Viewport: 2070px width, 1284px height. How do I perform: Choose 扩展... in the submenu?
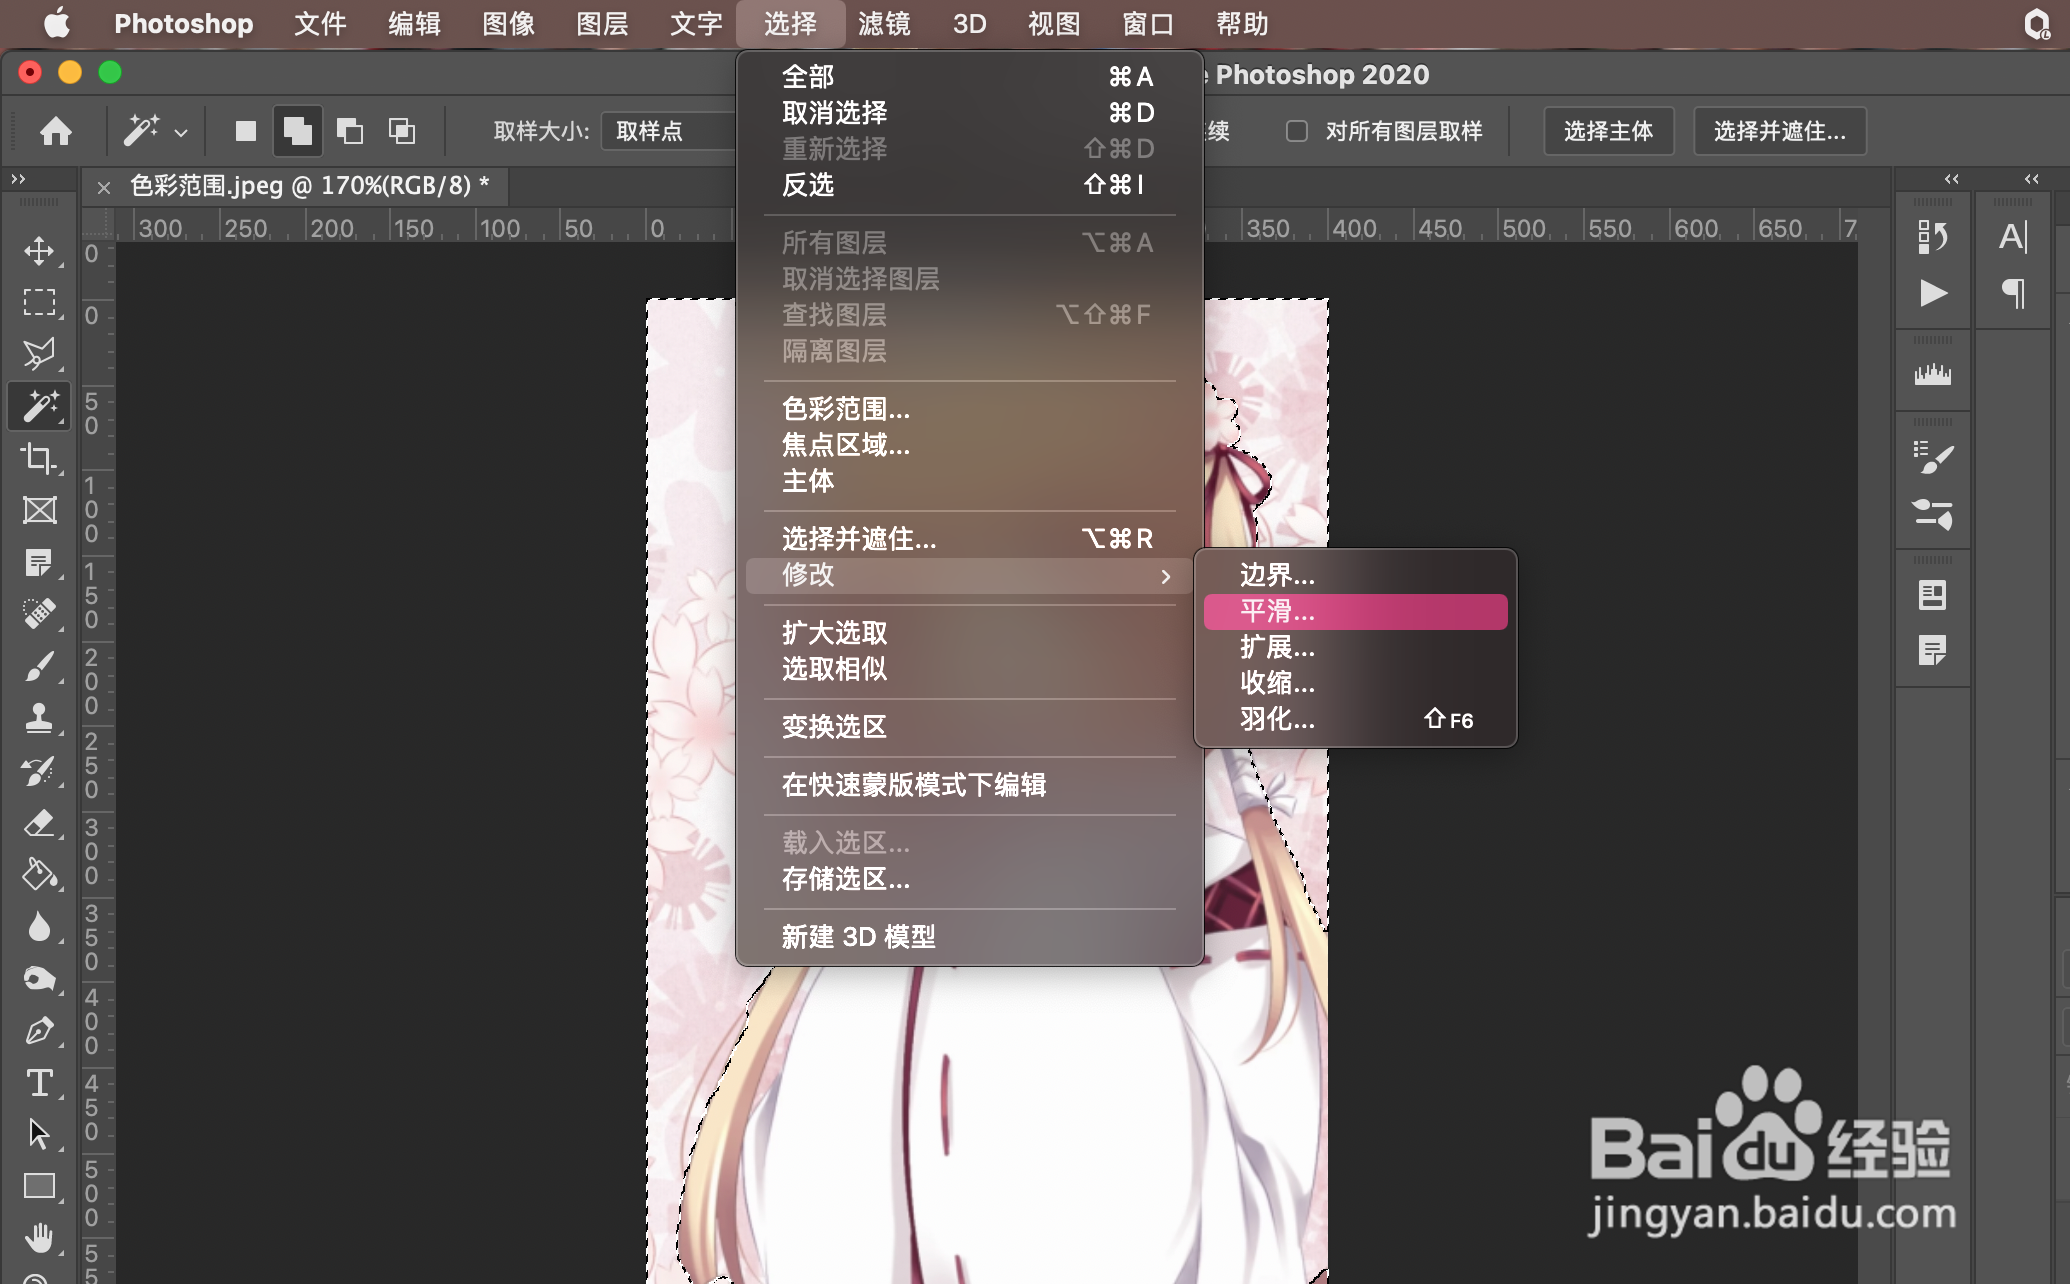click(1355, 647)
